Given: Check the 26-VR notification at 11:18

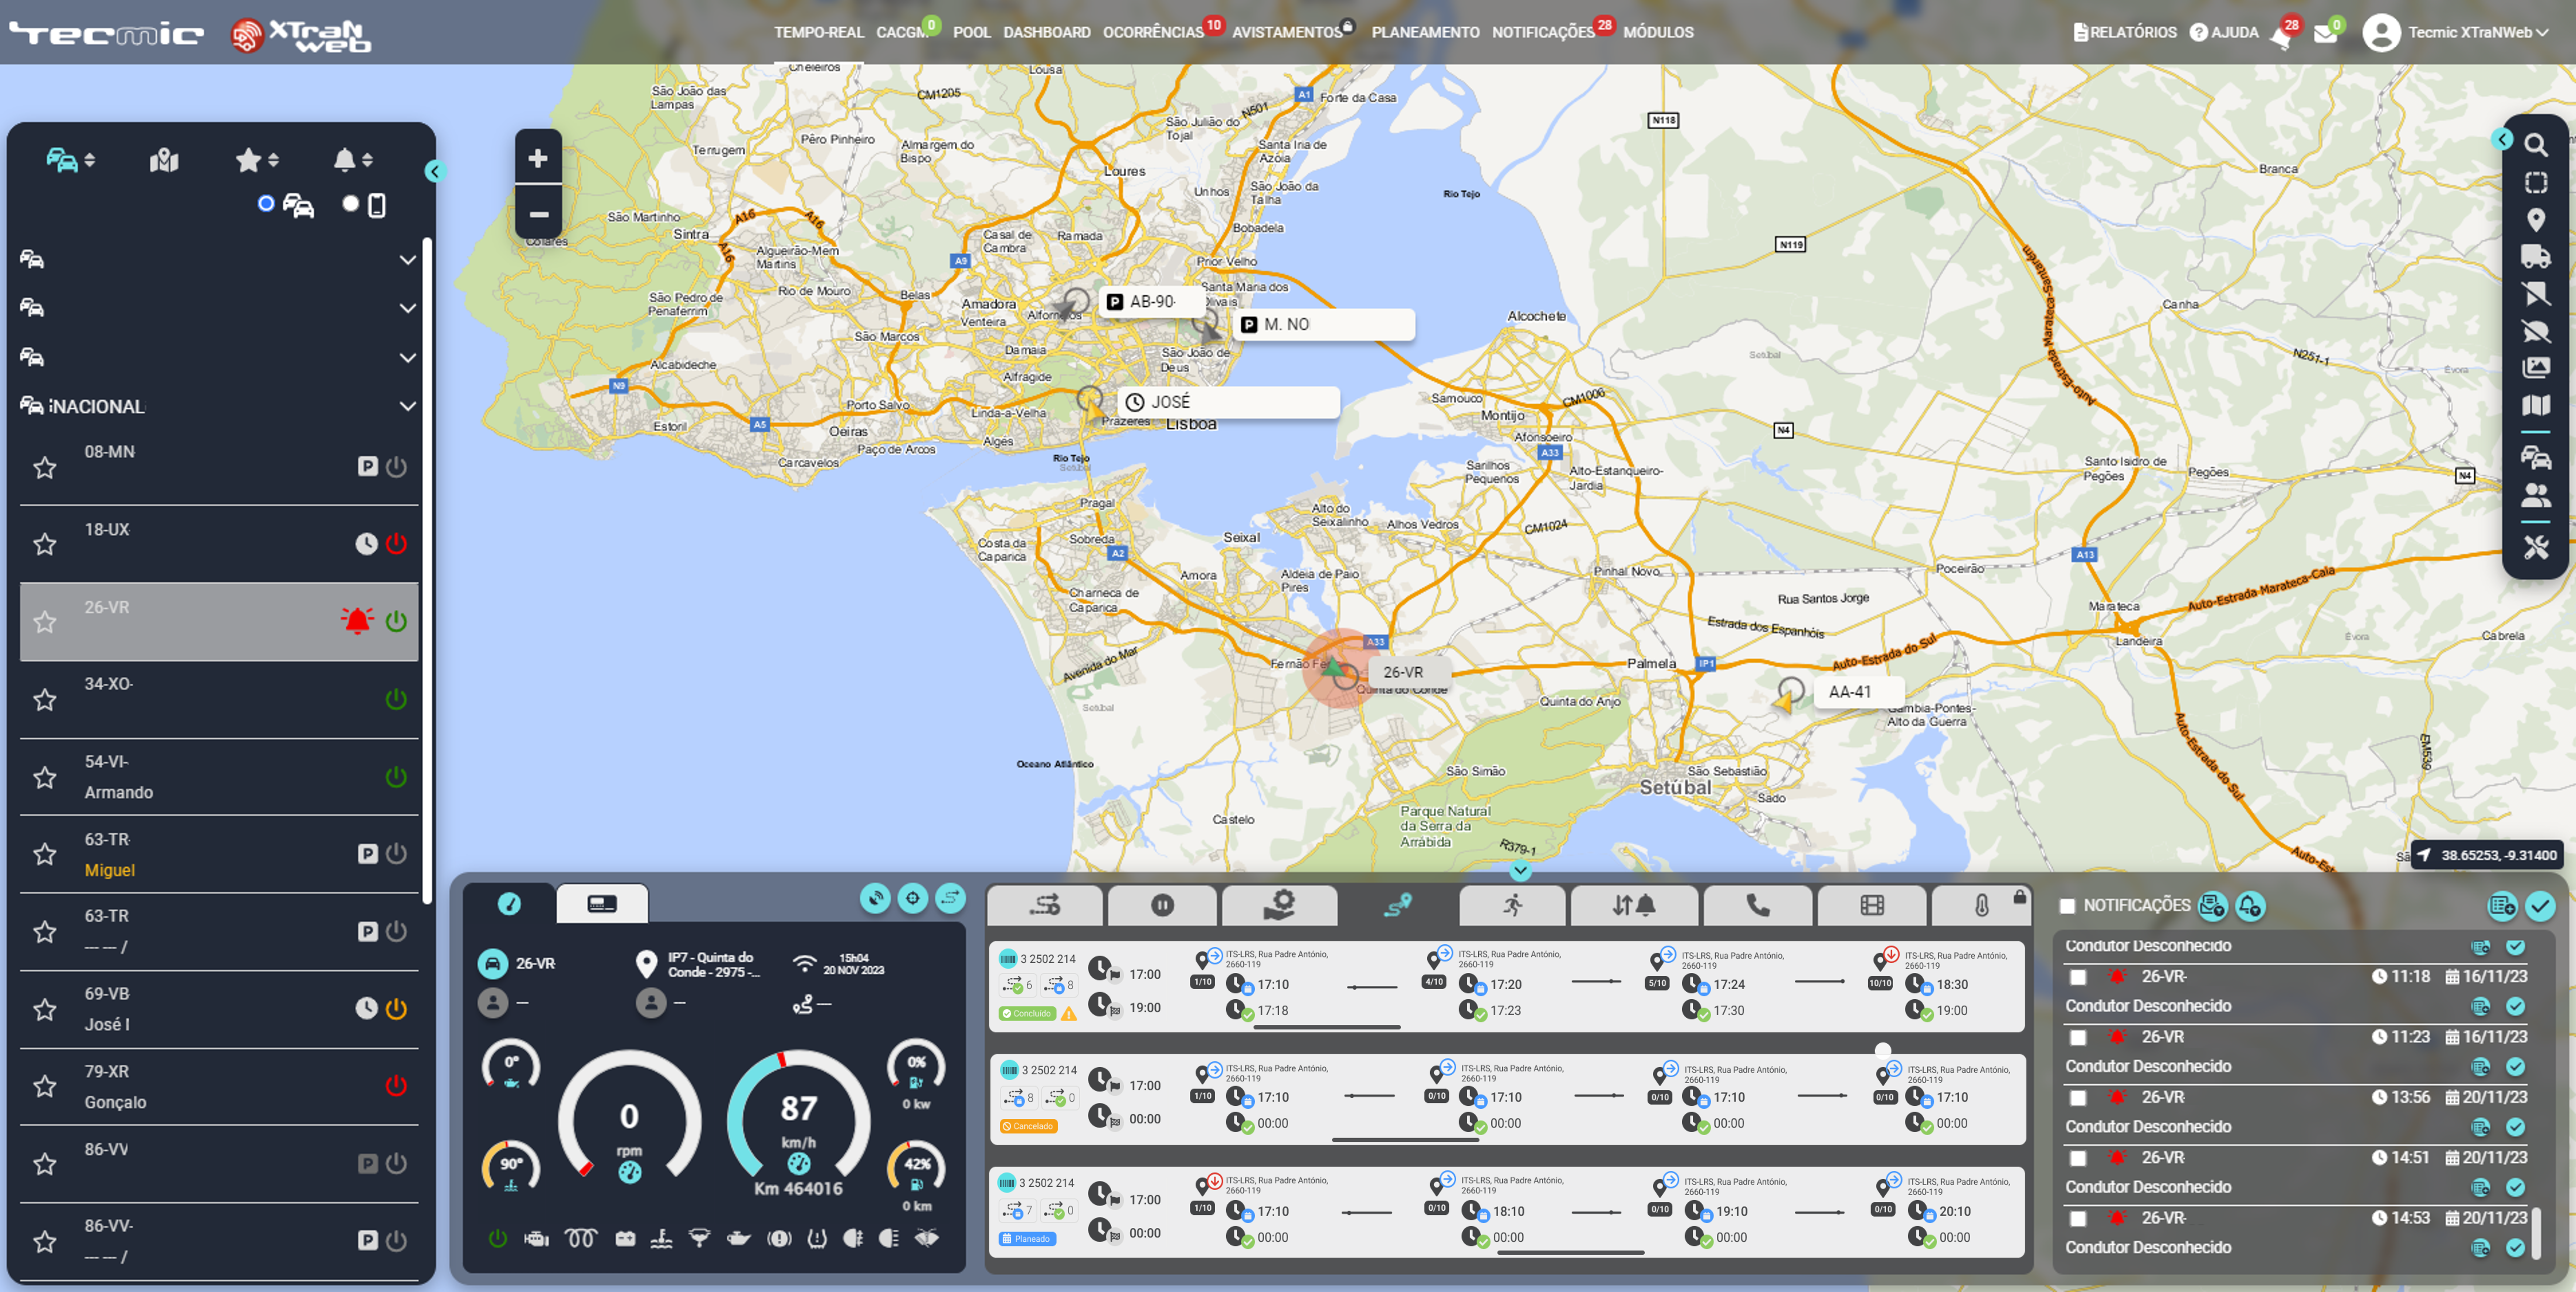Looking at the screenshot, I should tap(2078, 977).
